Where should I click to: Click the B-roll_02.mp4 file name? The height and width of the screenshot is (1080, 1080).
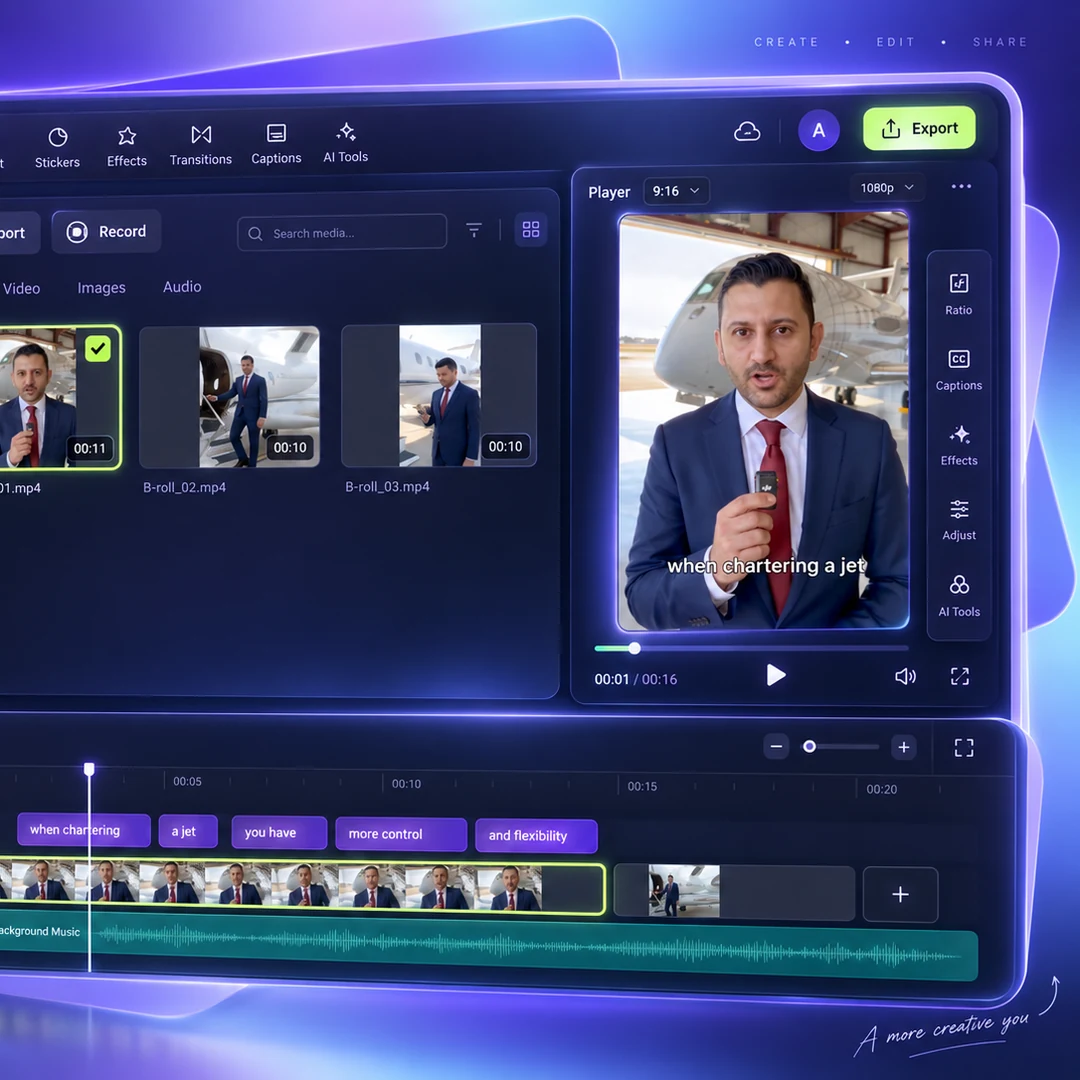point(184,487)
